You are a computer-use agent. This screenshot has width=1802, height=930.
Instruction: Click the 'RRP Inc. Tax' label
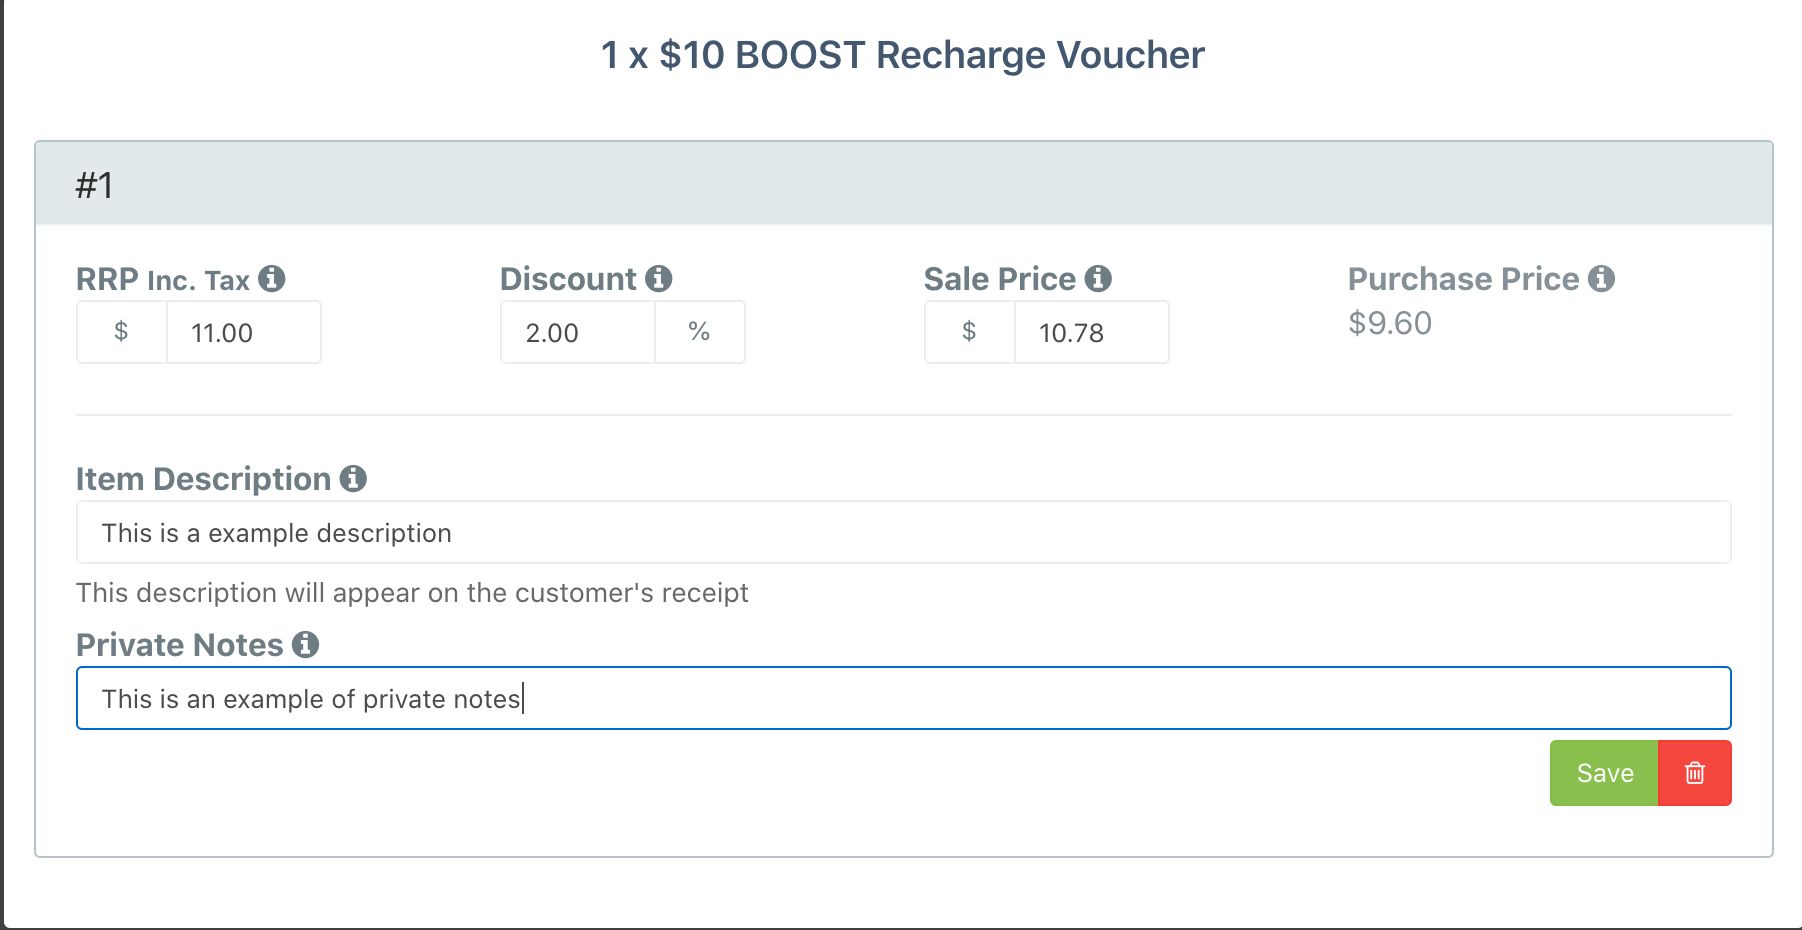pyautogui.click(x=163, y=279)
